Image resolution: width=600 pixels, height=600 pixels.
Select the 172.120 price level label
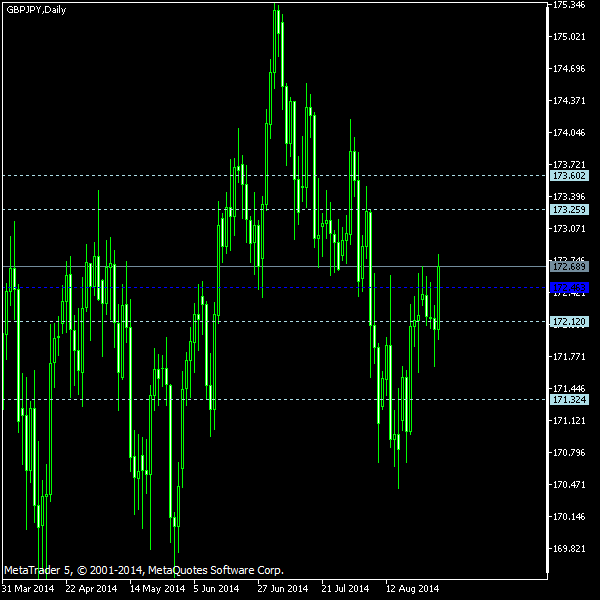pos(569,321)
